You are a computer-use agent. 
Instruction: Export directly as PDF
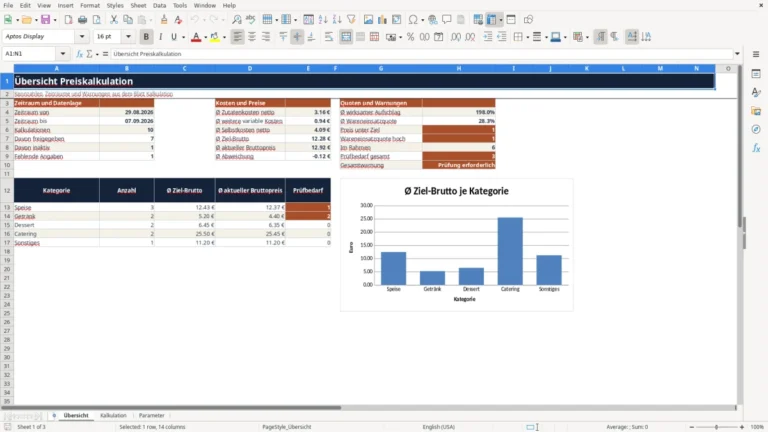(x=68, y=20)
